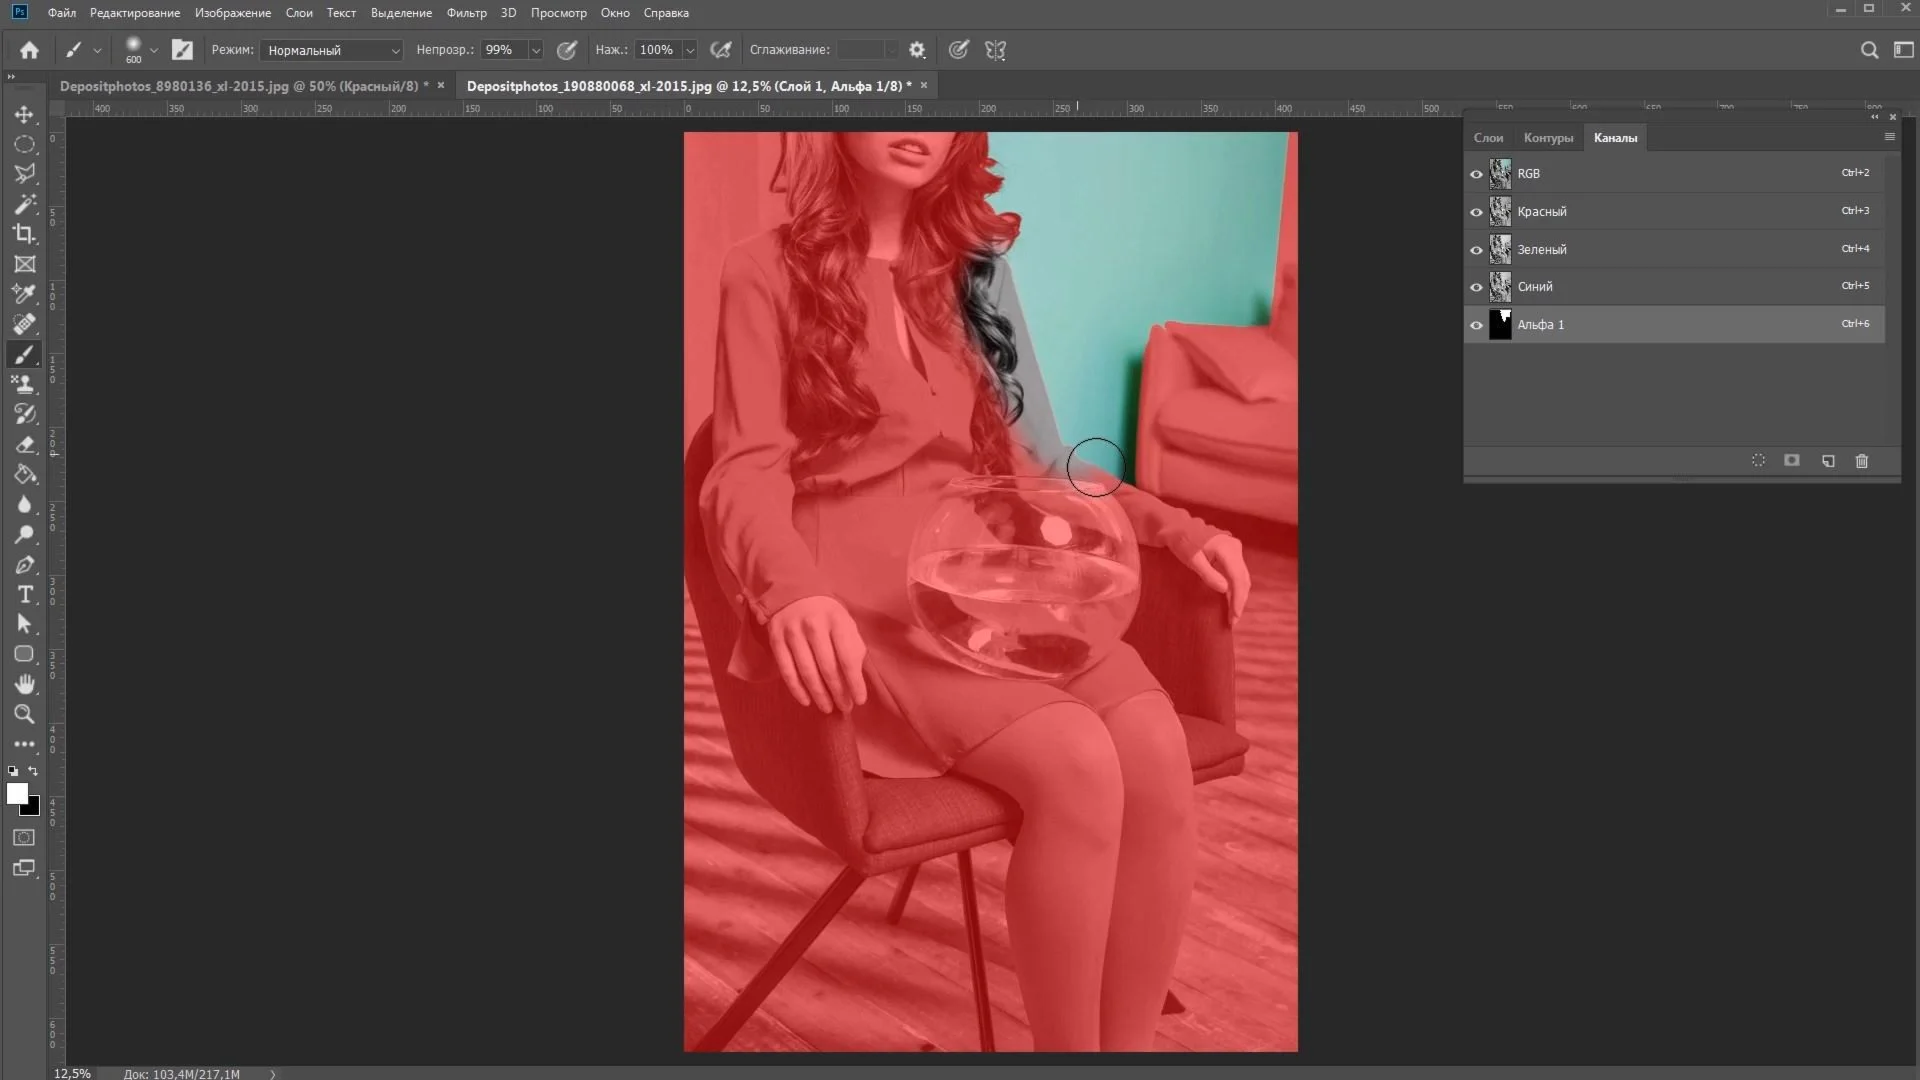This screenshot has width=1920, height=1080.
Task: Select the Clone Stamp tool
Action: [24, 384]
